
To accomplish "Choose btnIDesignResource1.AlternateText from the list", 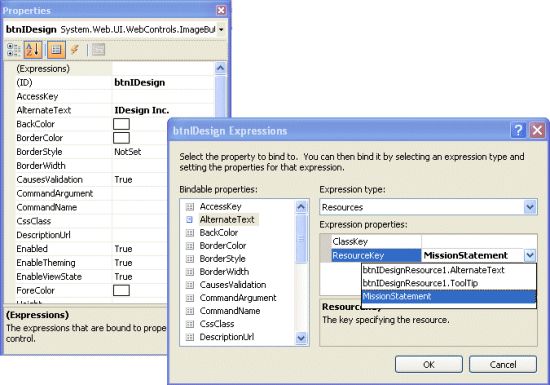I will (x=449, y=270).
